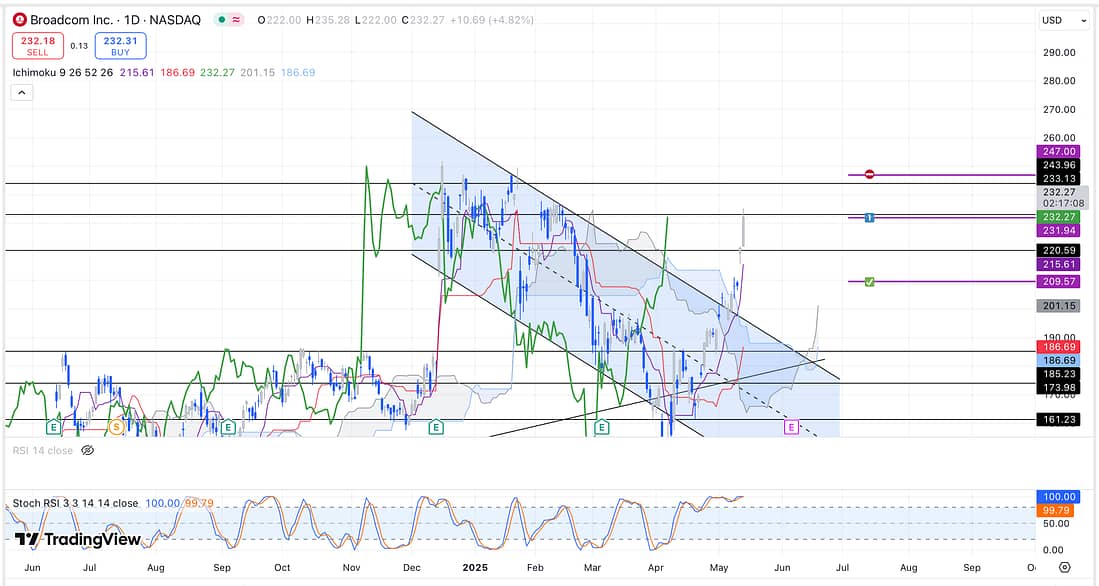Click orange 99.79 Stoch RSI axis label

[x=1058, y=510]
